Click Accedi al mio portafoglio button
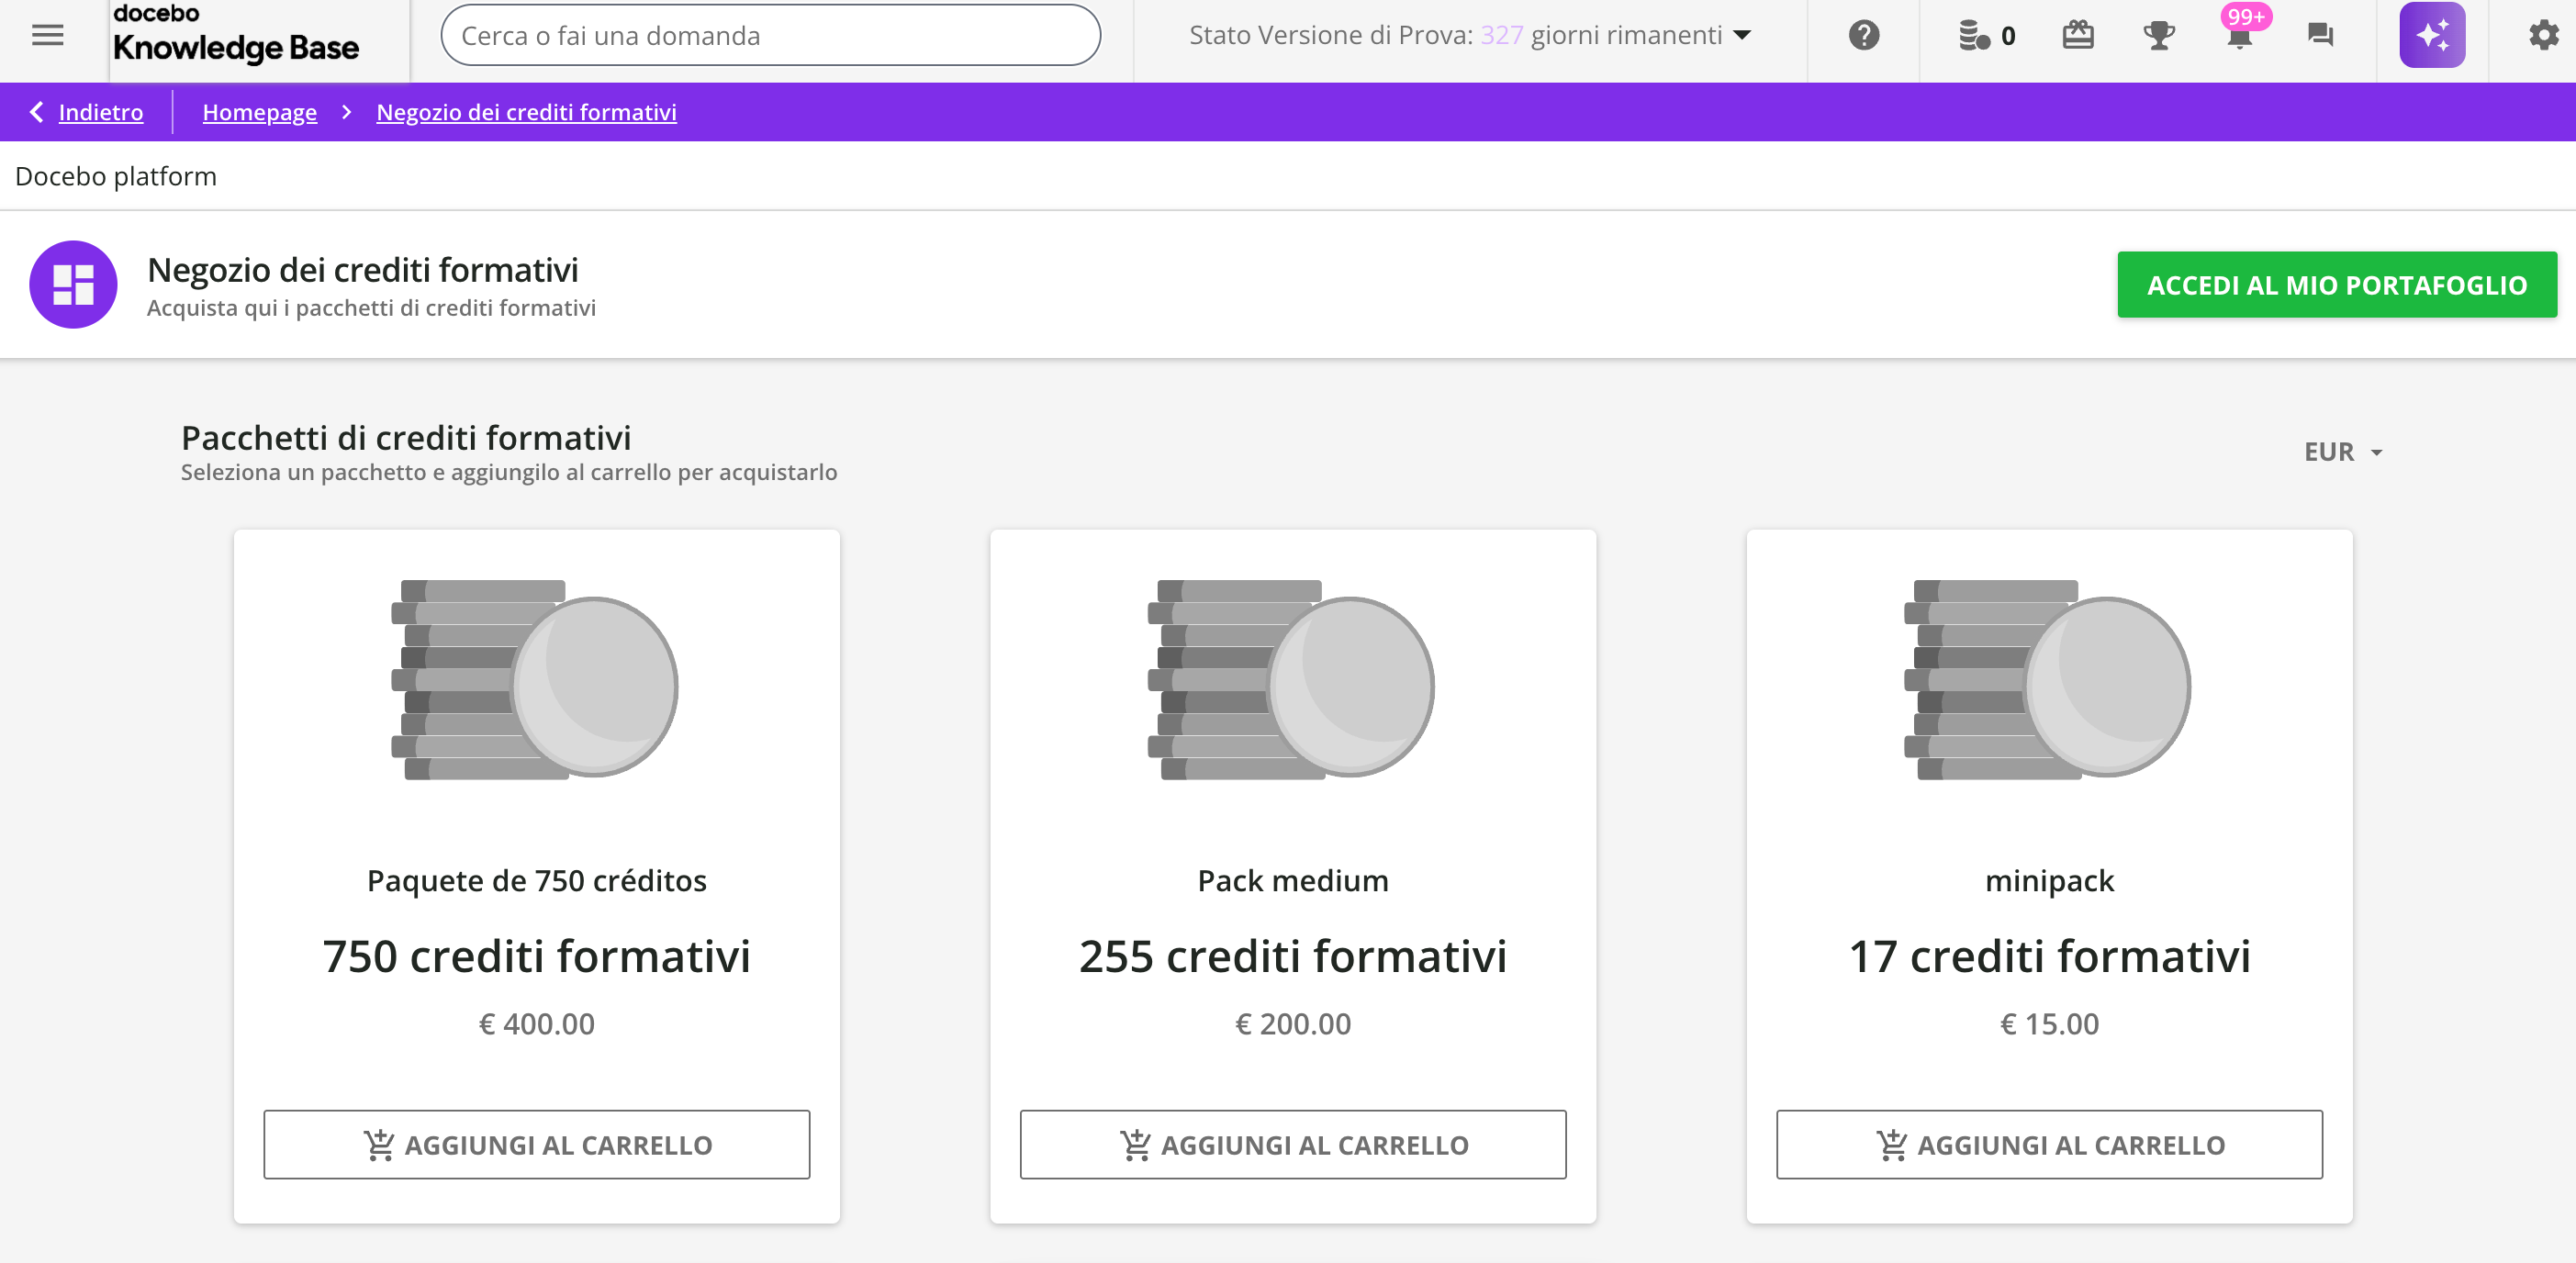 2336,285
